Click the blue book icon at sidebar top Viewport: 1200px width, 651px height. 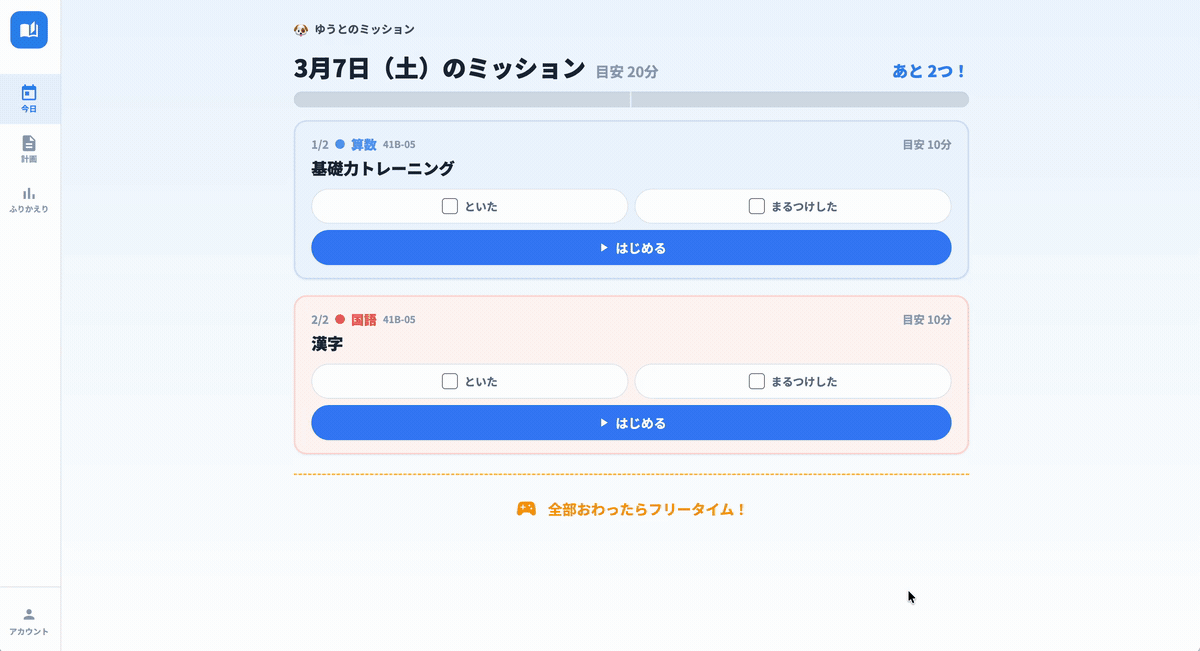click(x=29, y=29)
